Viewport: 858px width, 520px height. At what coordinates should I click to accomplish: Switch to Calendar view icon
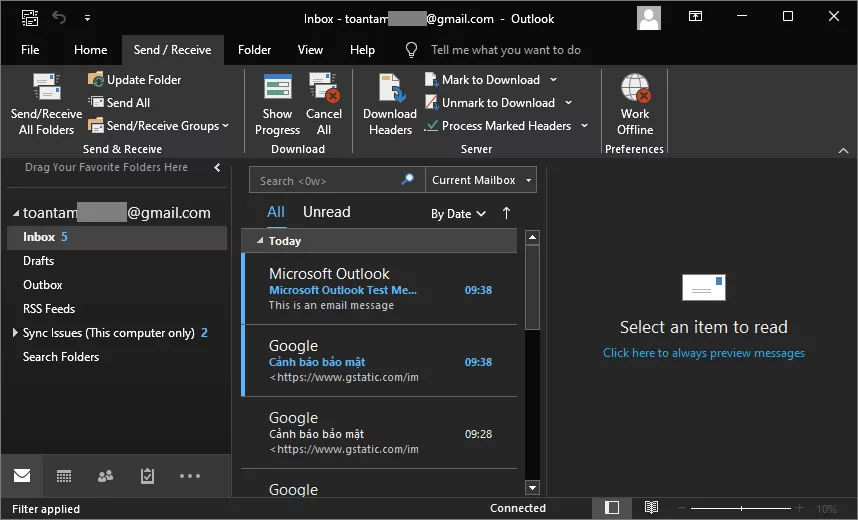pos(64,476)
